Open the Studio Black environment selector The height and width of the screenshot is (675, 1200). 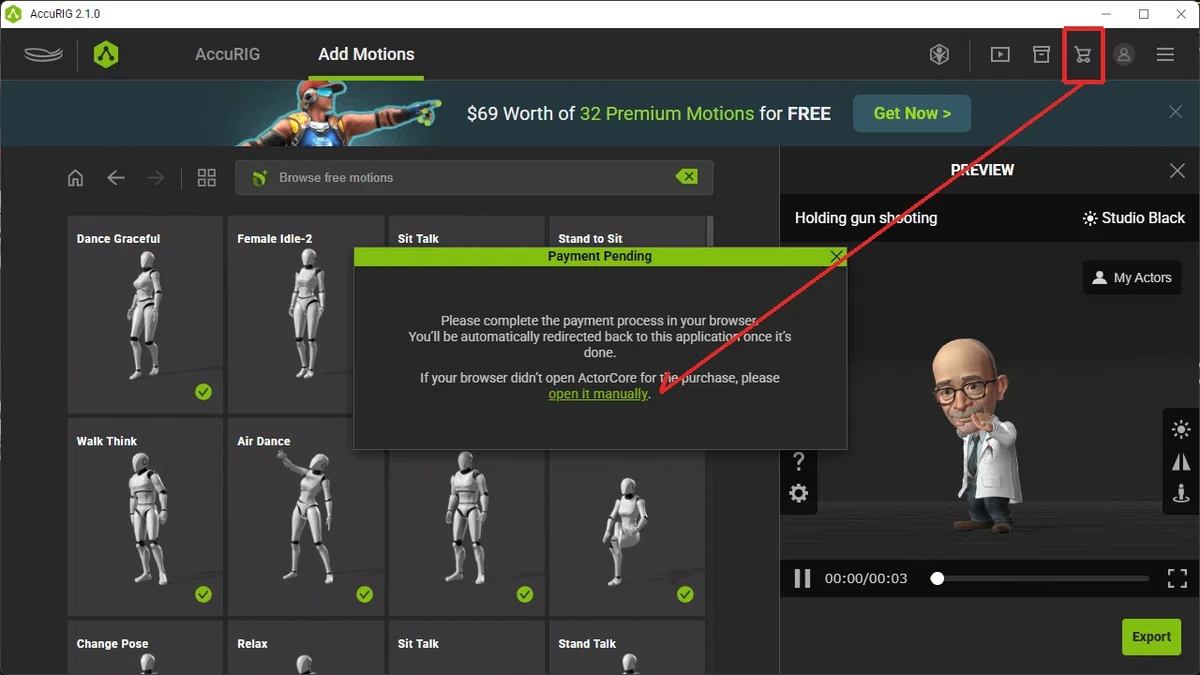coord(1133,218)
